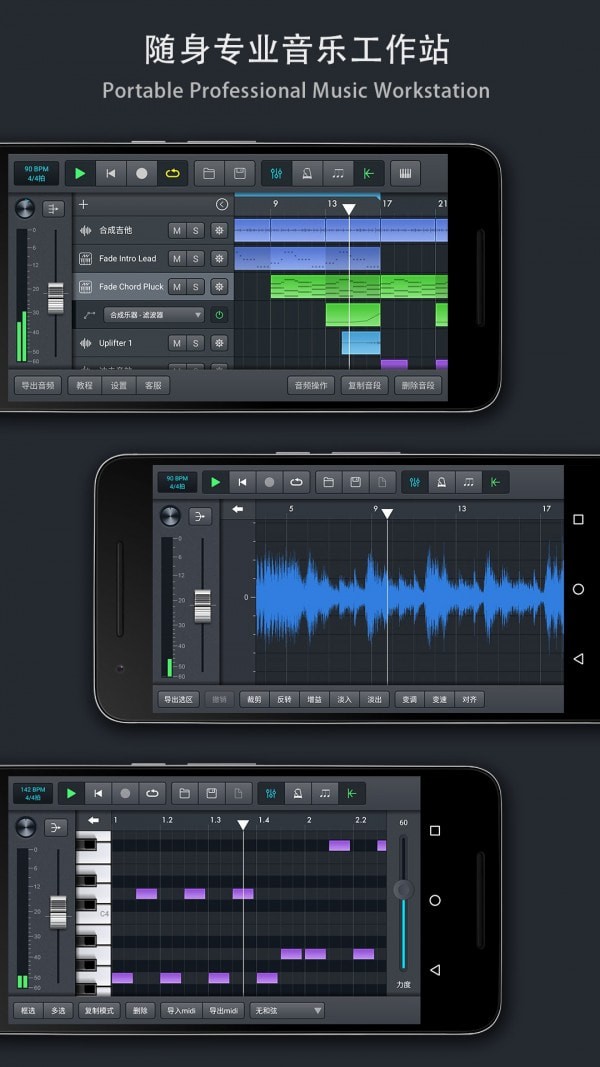
Task: Open settings gear for Uplifter 1 track
Action: [219, 343]
